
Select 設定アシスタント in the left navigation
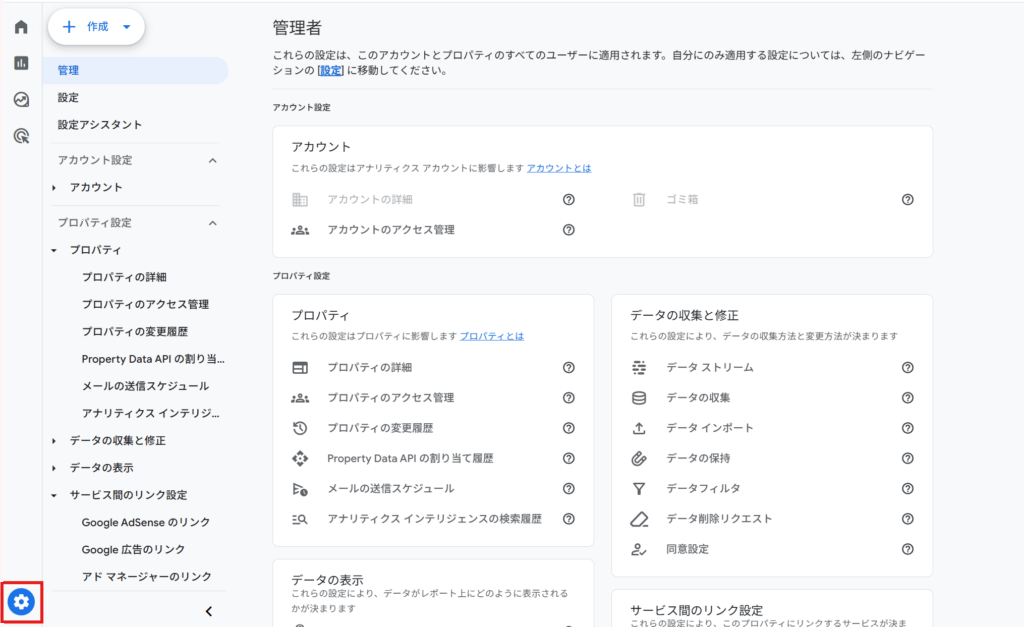tap(99, 125)
